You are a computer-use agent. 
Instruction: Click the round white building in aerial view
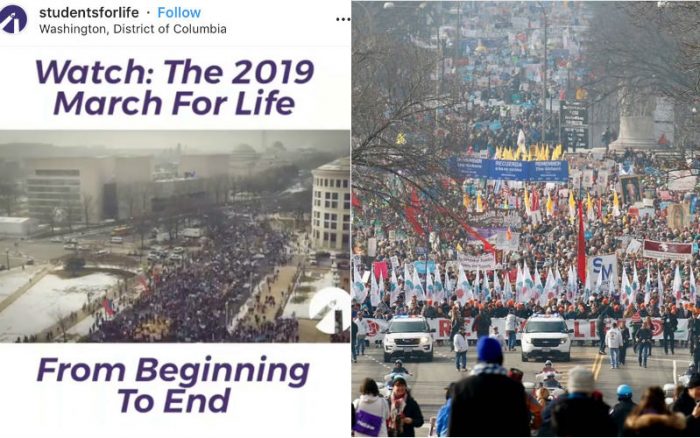click(331, 205)
